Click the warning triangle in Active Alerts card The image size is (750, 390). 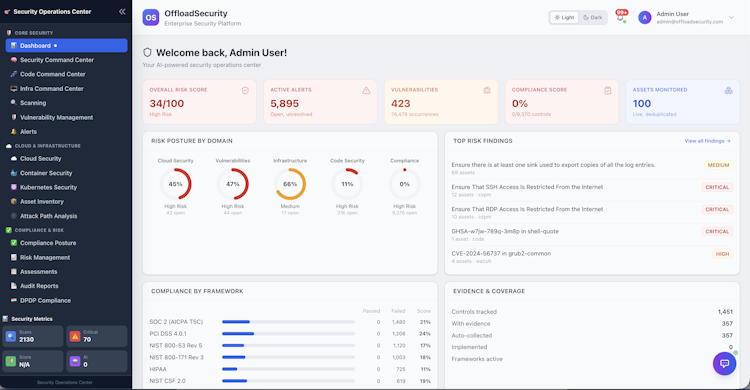point(366,90)
